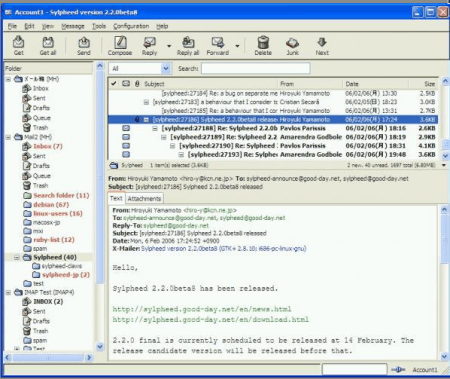Open the Configuration menu

(131, 26)
